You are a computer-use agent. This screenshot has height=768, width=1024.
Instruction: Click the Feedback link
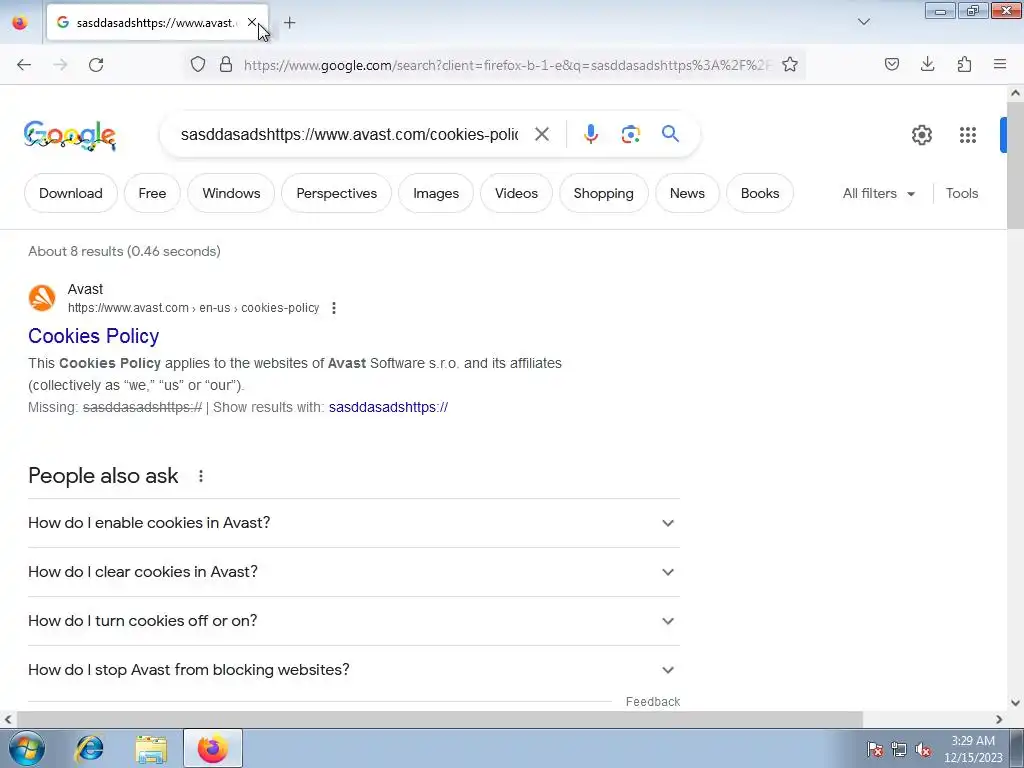tap(652, 701)
